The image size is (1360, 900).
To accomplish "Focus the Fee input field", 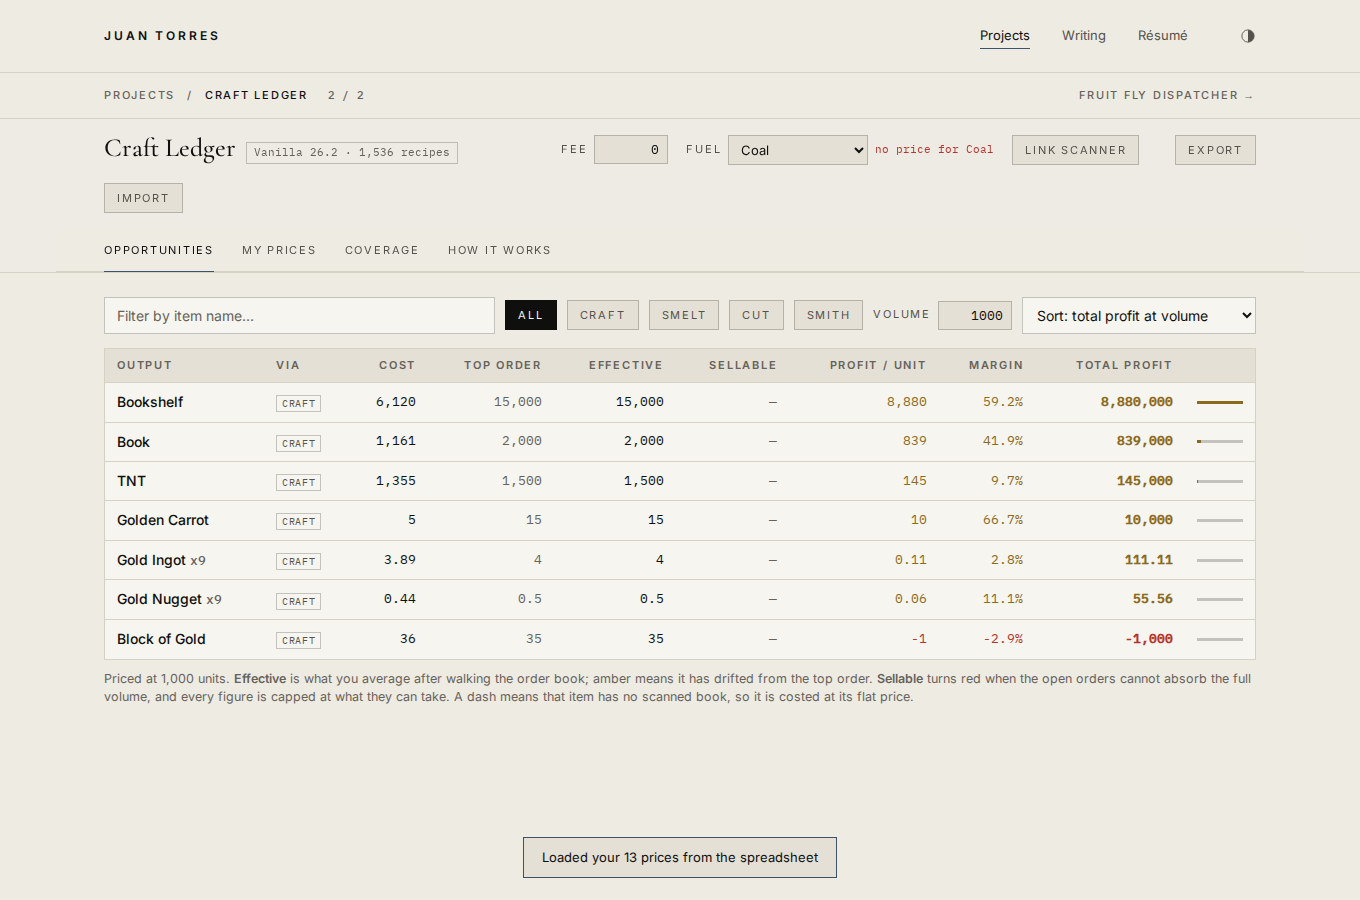I will [x=631, y=150].
